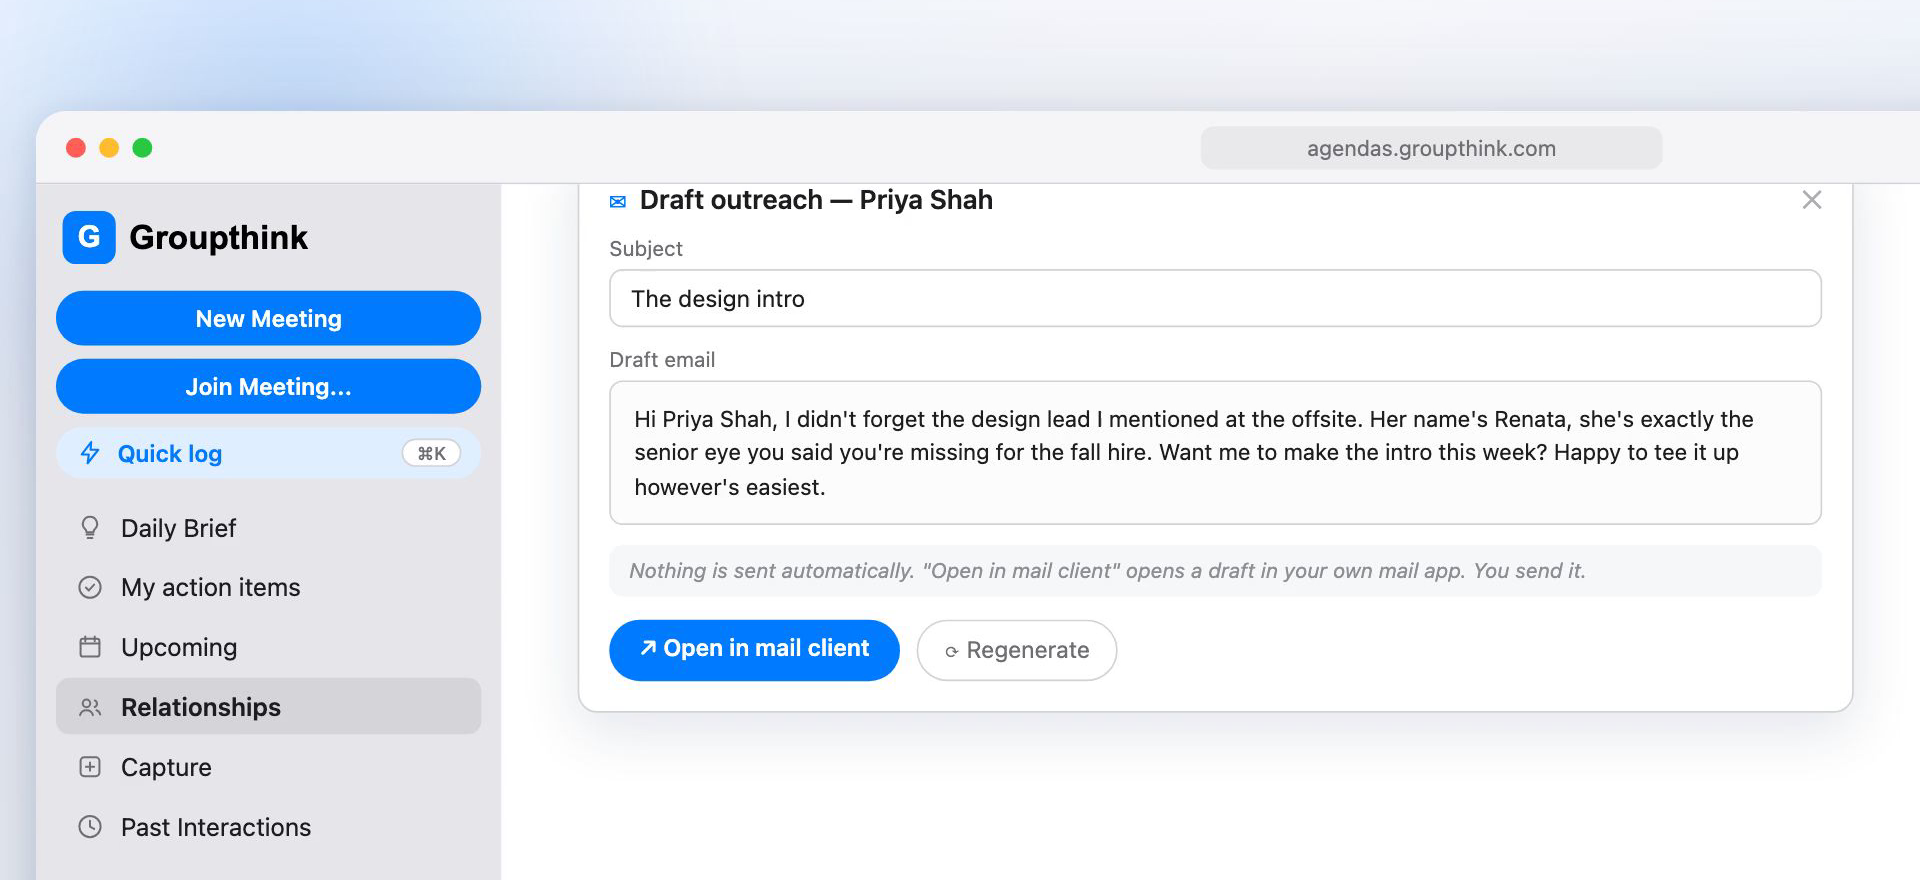Click the action items checkmark icon
This screenshot has height=880, width=1920.
(x=90, y=587)
